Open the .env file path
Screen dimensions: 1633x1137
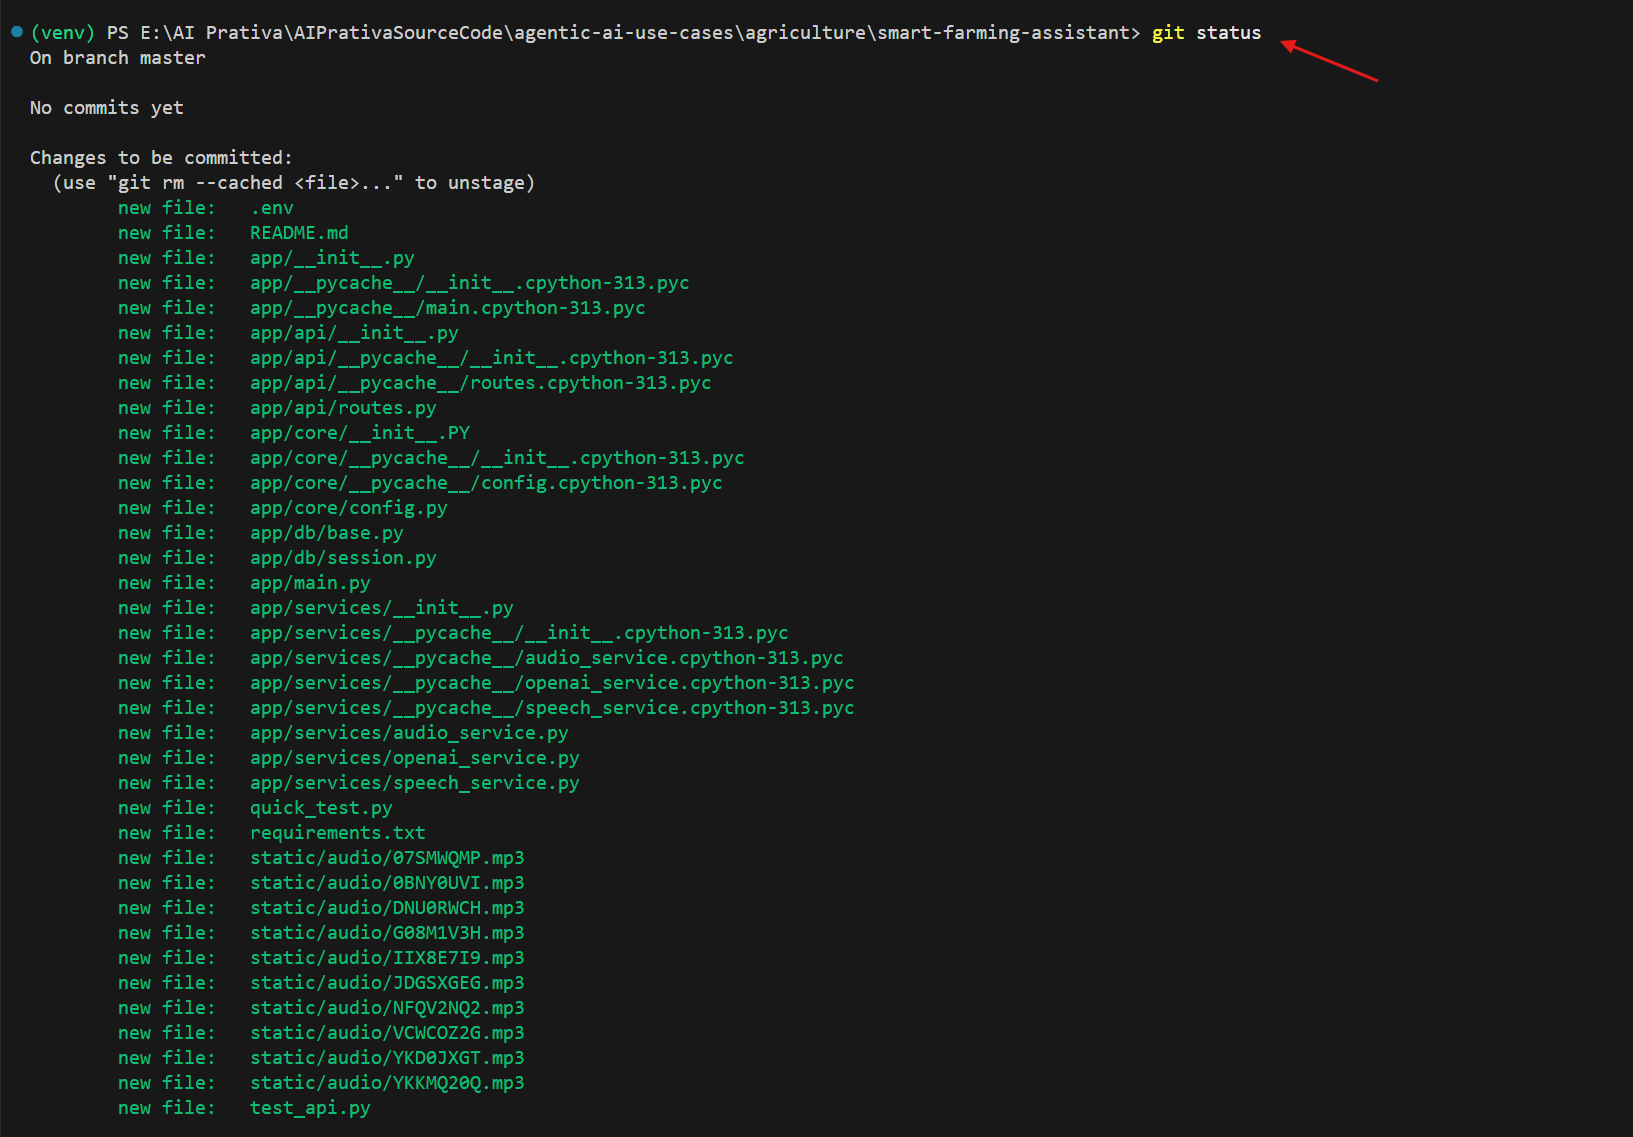pos(272,208)
